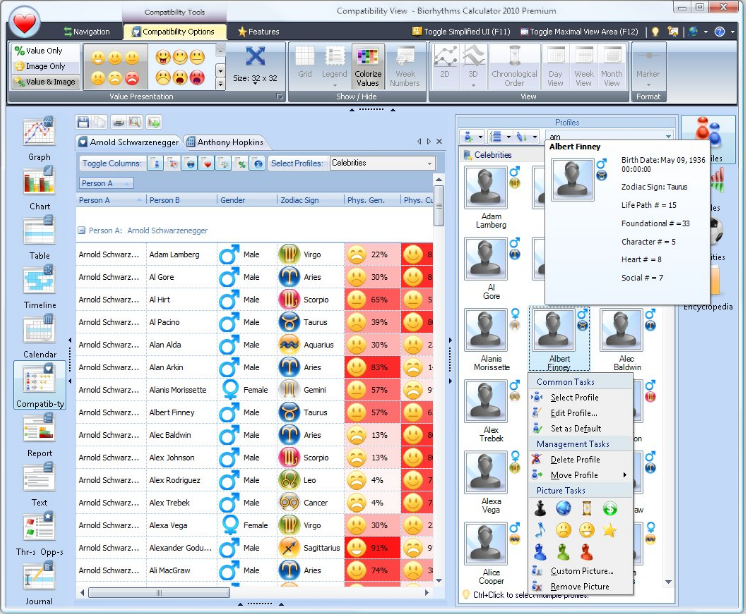Click the Alanis Morissette profile thumbnail
The height and width of the screenshot is (614, 746).
491,340
